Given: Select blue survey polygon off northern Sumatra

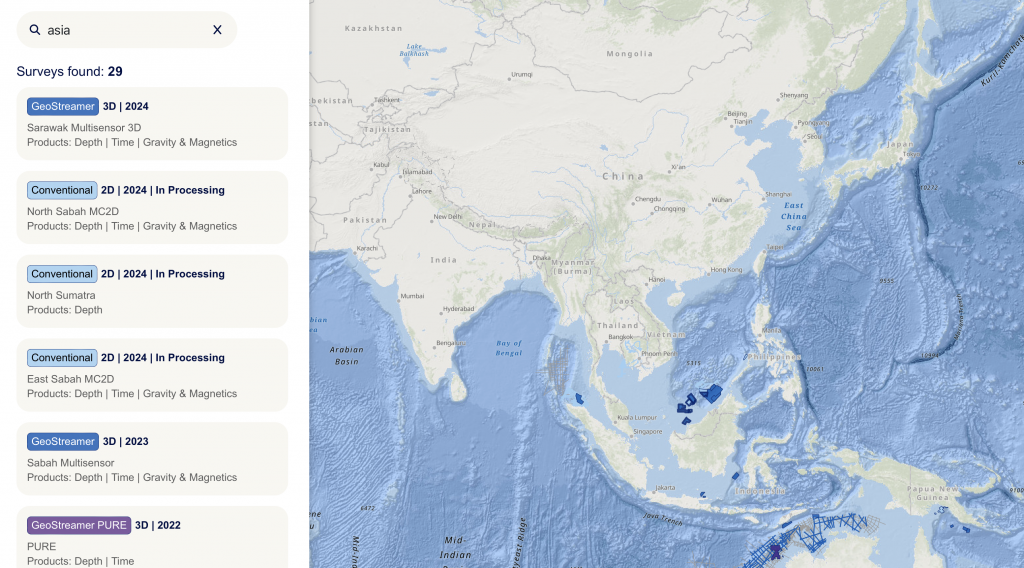Looking at the screenshot, I should coord(579,398).
